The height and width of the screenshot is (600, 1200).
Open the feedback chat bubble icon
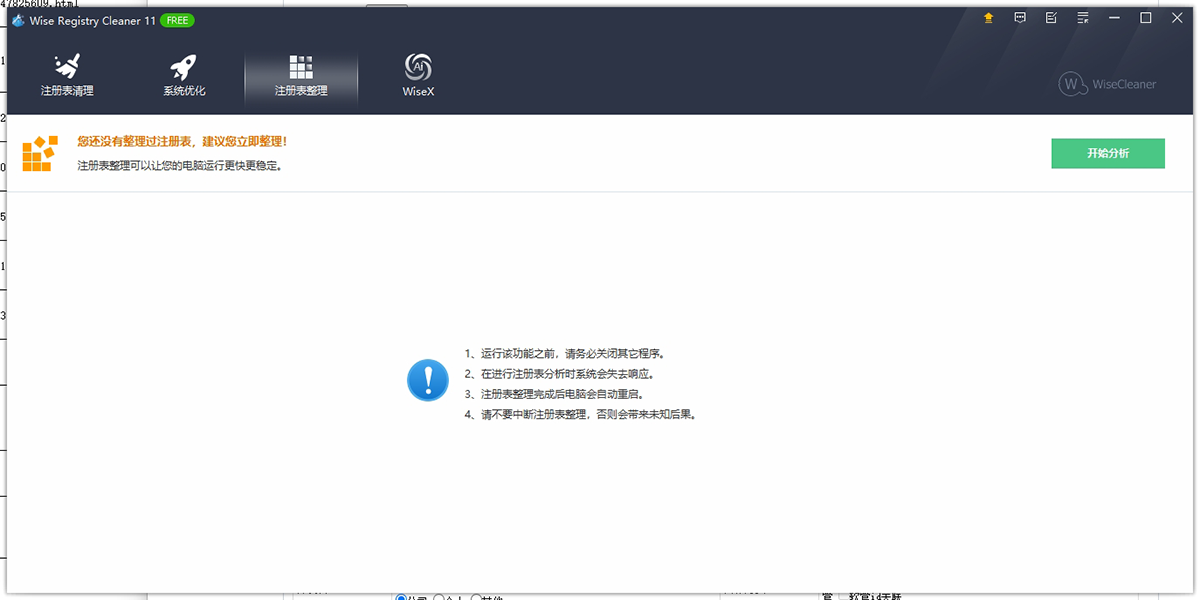pyautogui.click(x=1020, y=18)
